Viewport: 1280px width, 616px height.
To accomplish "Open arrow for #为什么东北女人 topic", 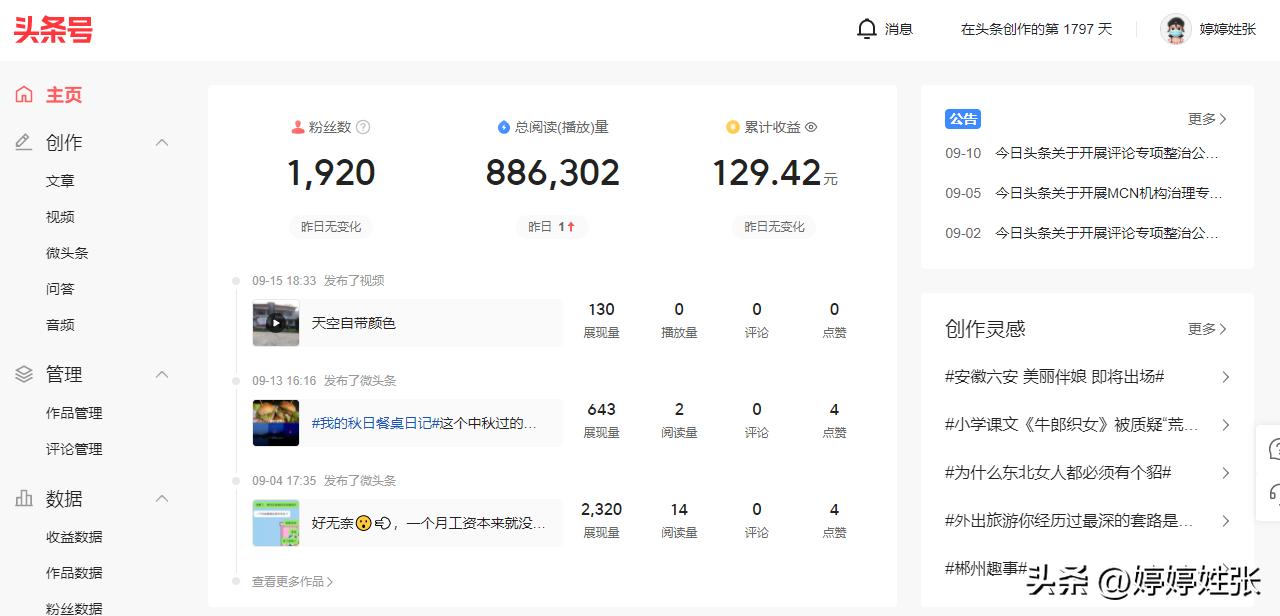I will 1226,473.
